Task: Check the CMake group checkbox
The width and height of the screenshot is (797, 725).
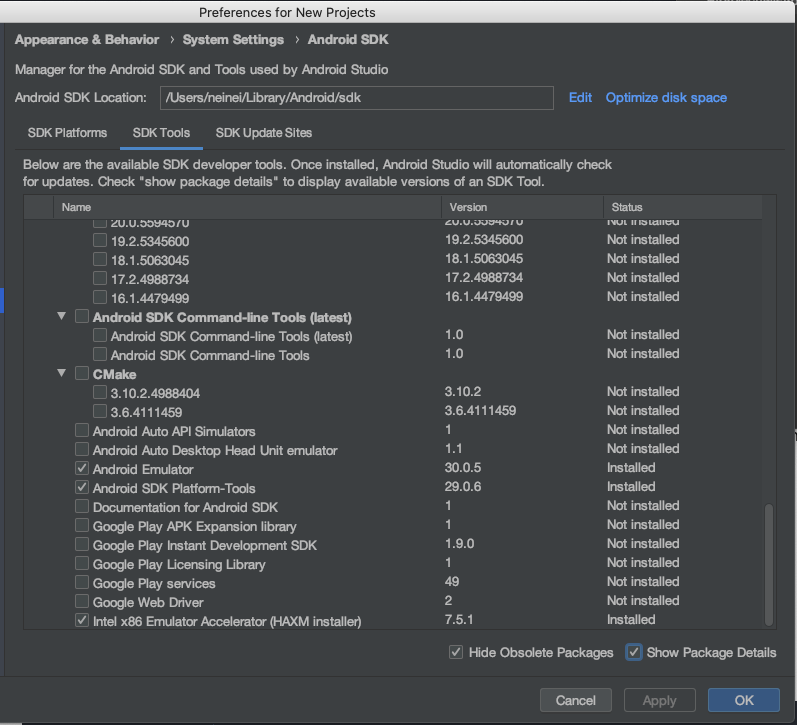Action: [82, 373]
